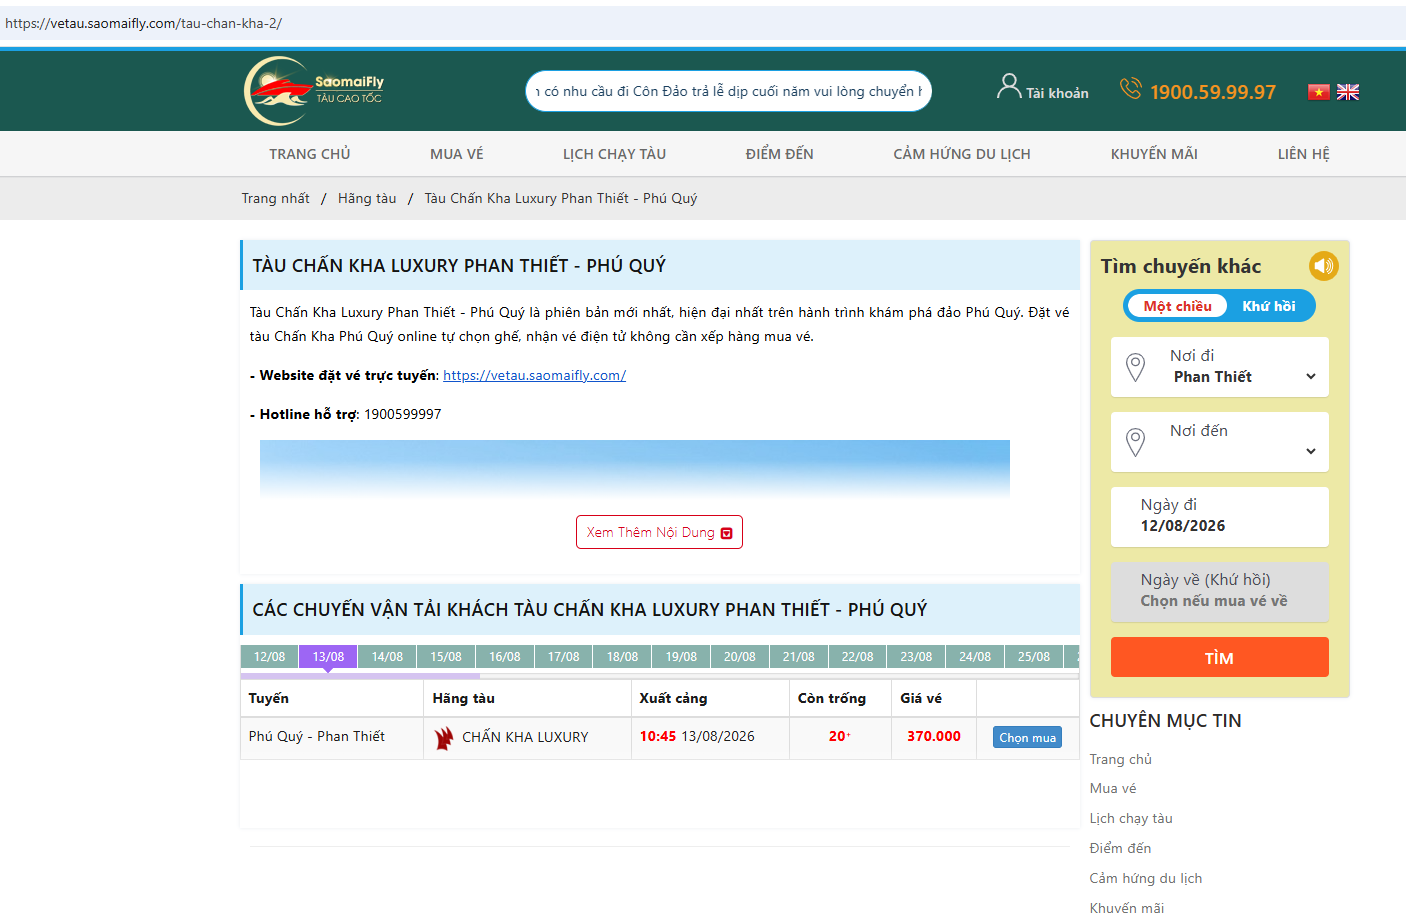Viewport: 1406px width, 913px height.
Task: Click the orange speaker sound icon
Action: (x=1324, y=266)
